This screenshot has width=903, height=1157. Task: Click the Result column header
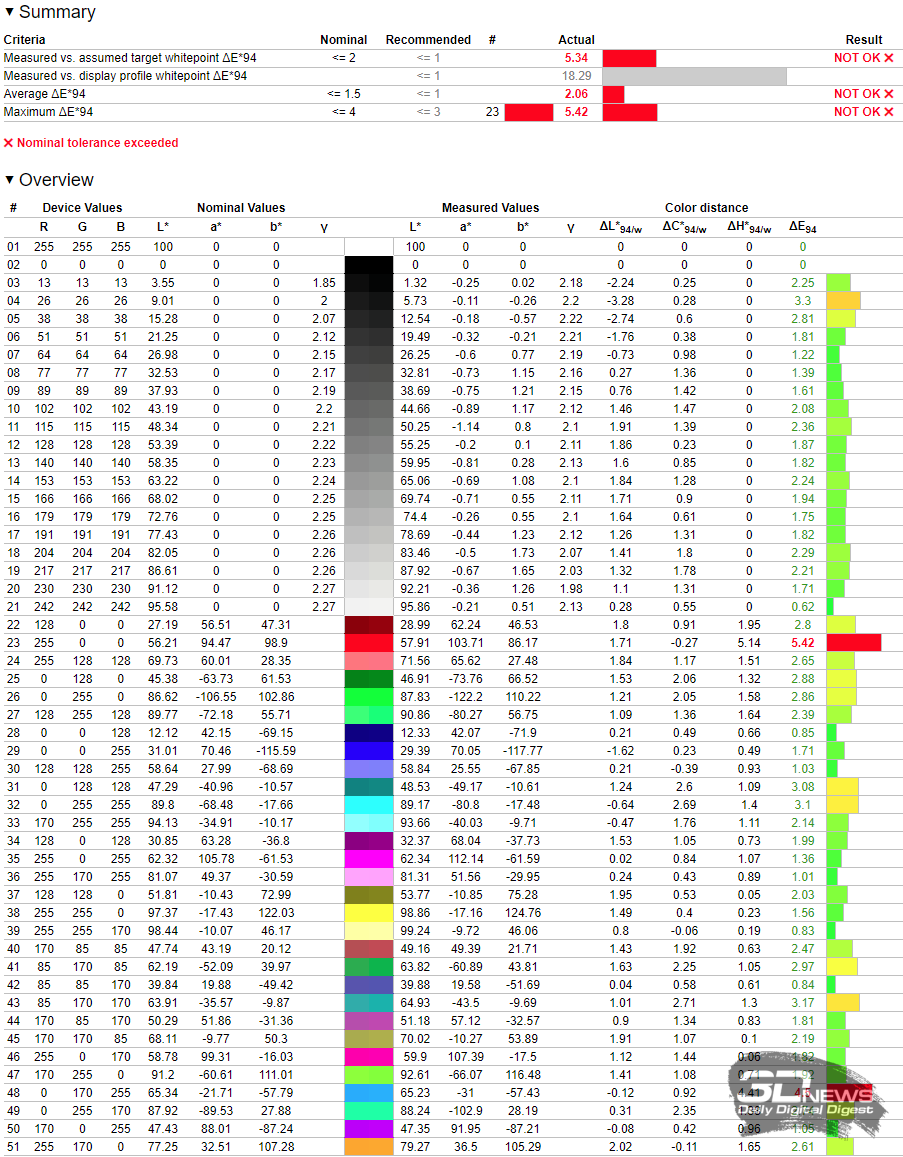[864, 40]
